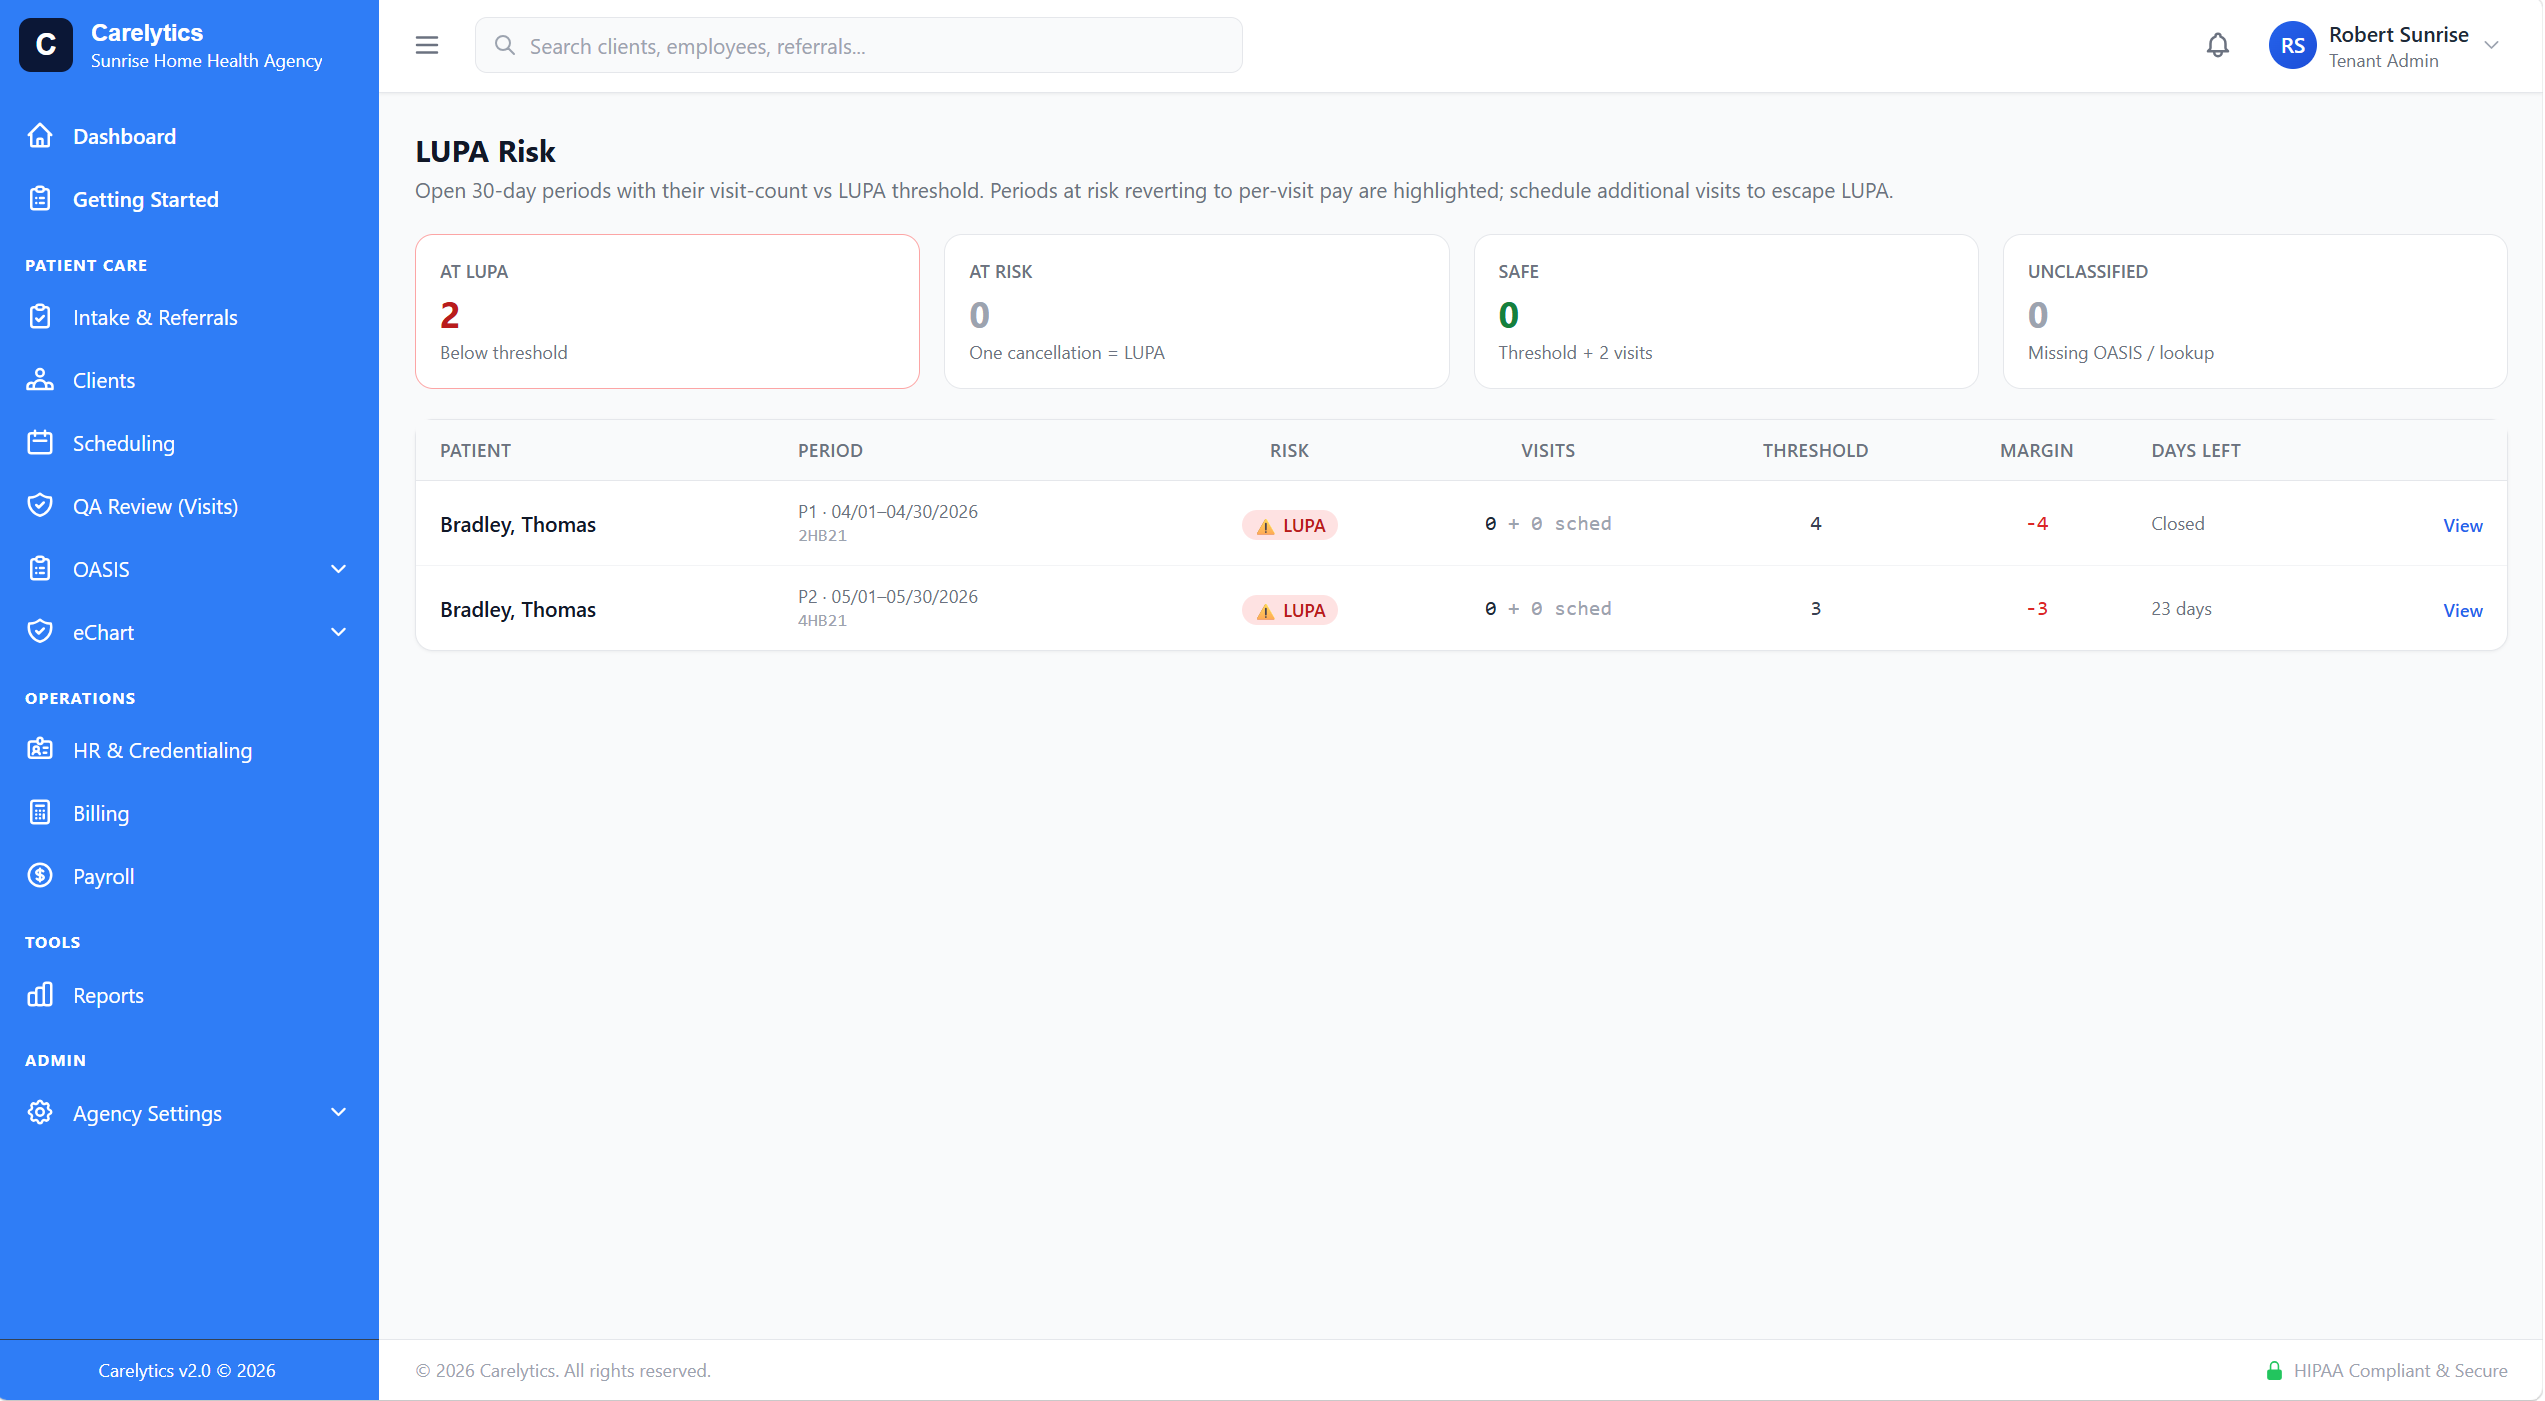Click the Closed days-left value
2545x1401 pixels.
click(x=2178, y=523)
